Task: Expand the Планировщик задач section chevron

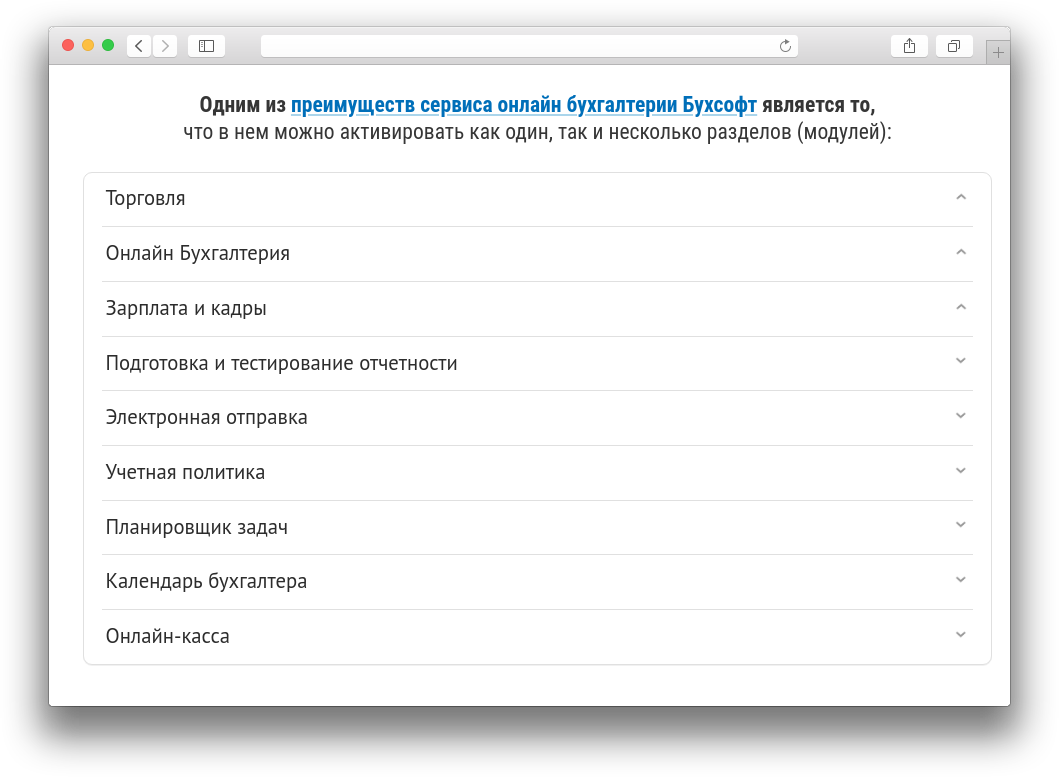Action: (x=961, y=525)
